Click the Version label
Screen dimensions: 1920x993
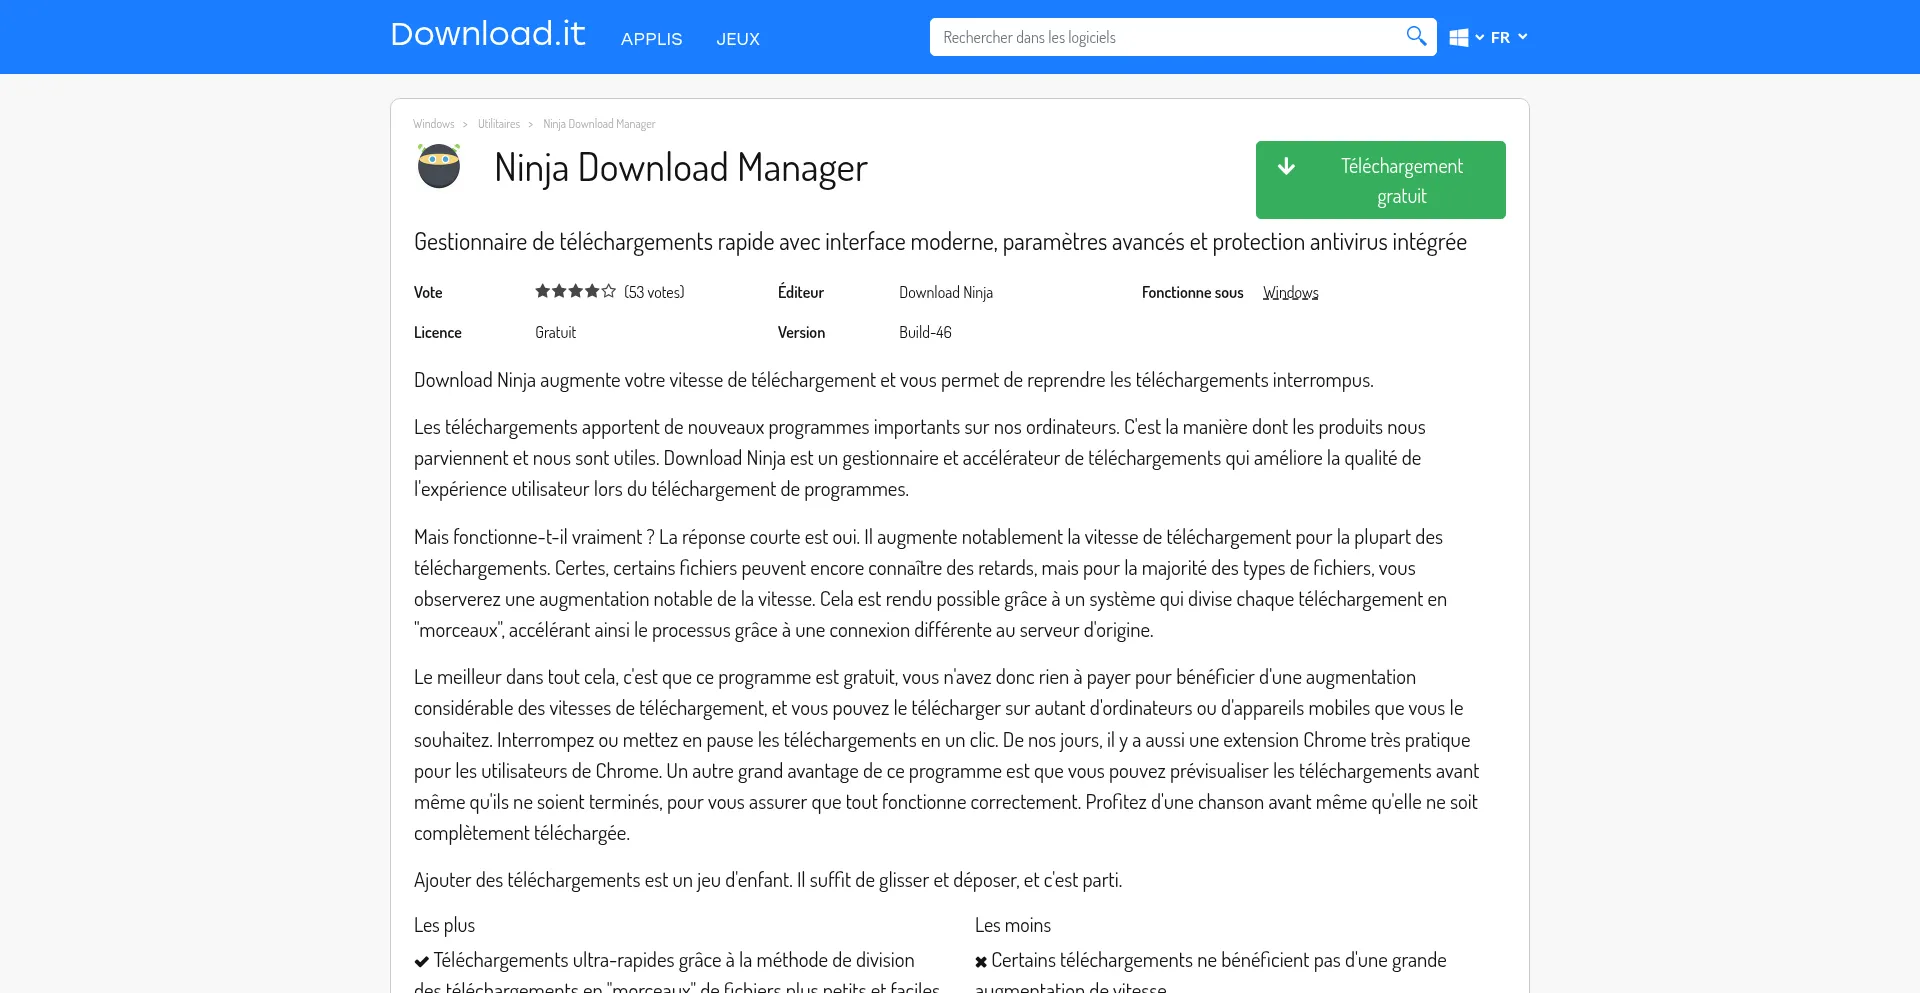pyautogui.click(x=802, y=333)
